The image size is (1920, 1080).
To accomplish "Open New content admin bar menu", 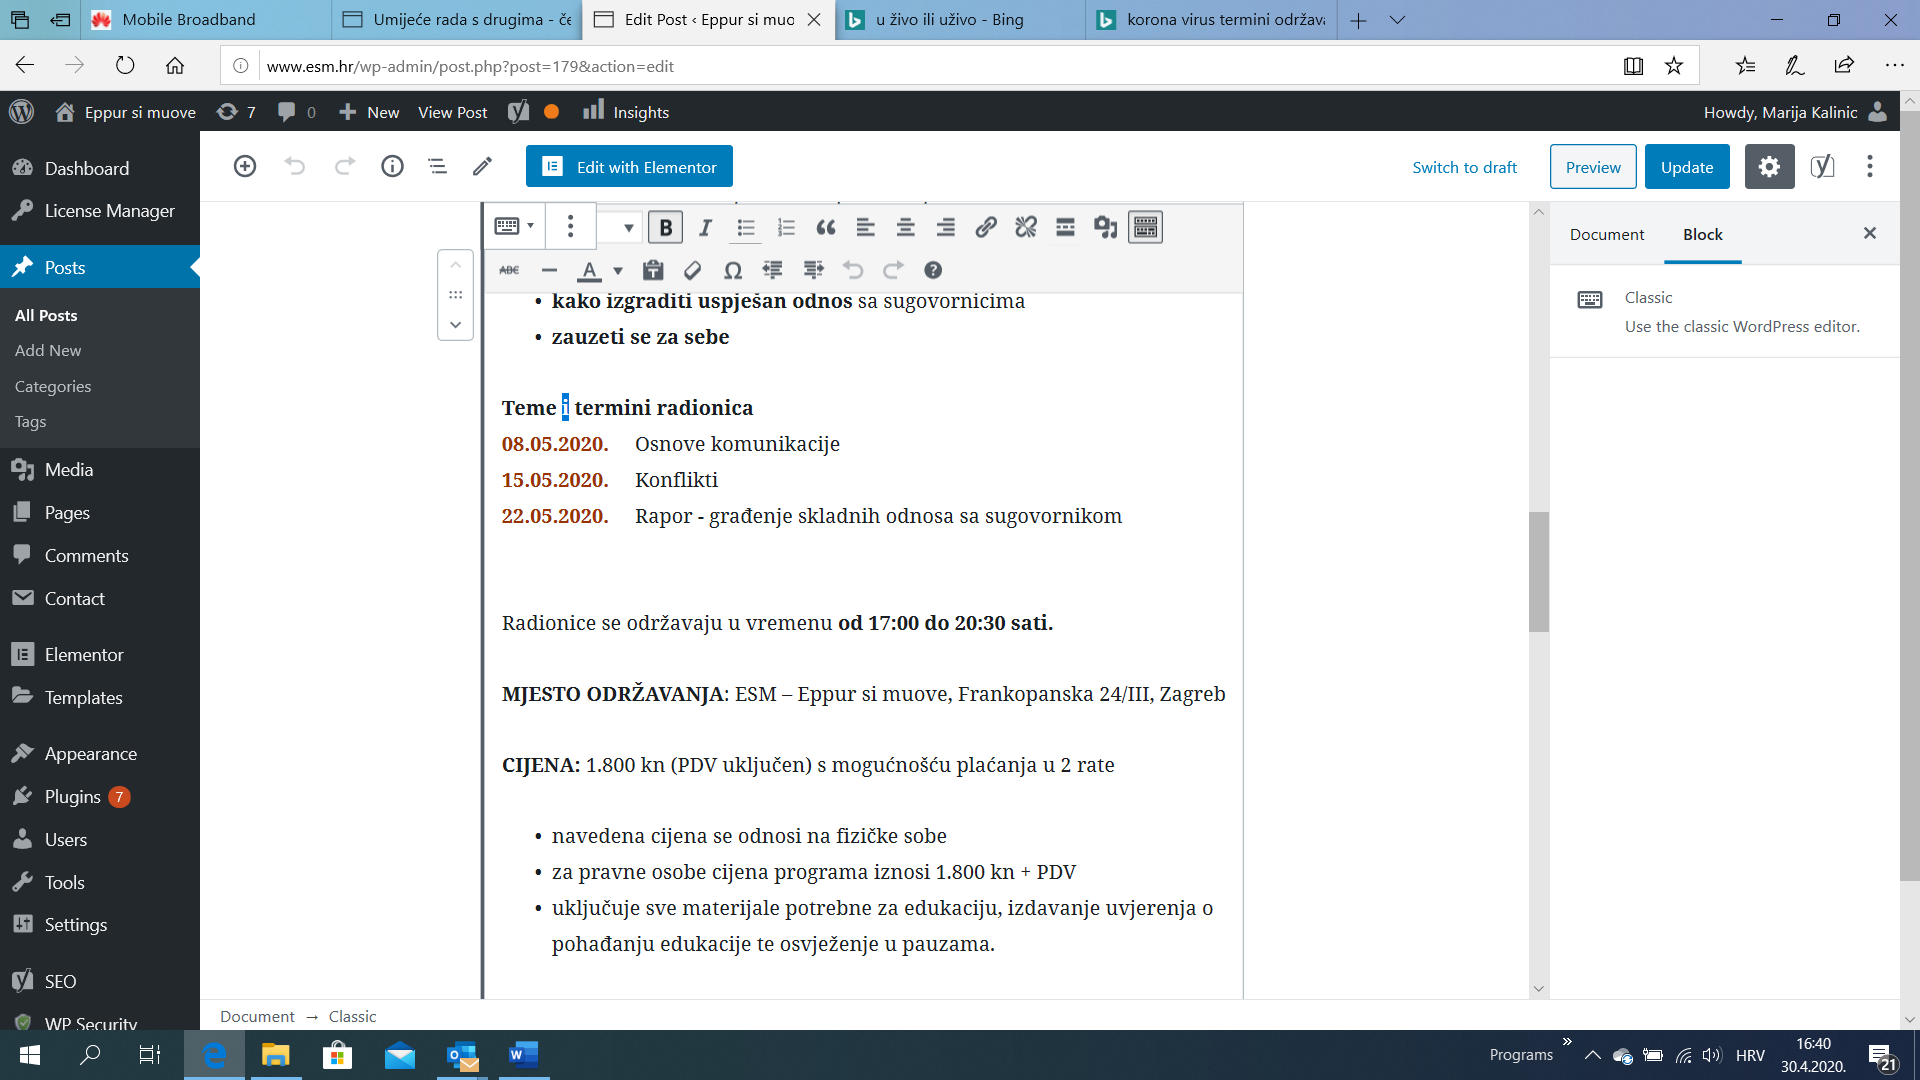I will [x=369, y=112].
